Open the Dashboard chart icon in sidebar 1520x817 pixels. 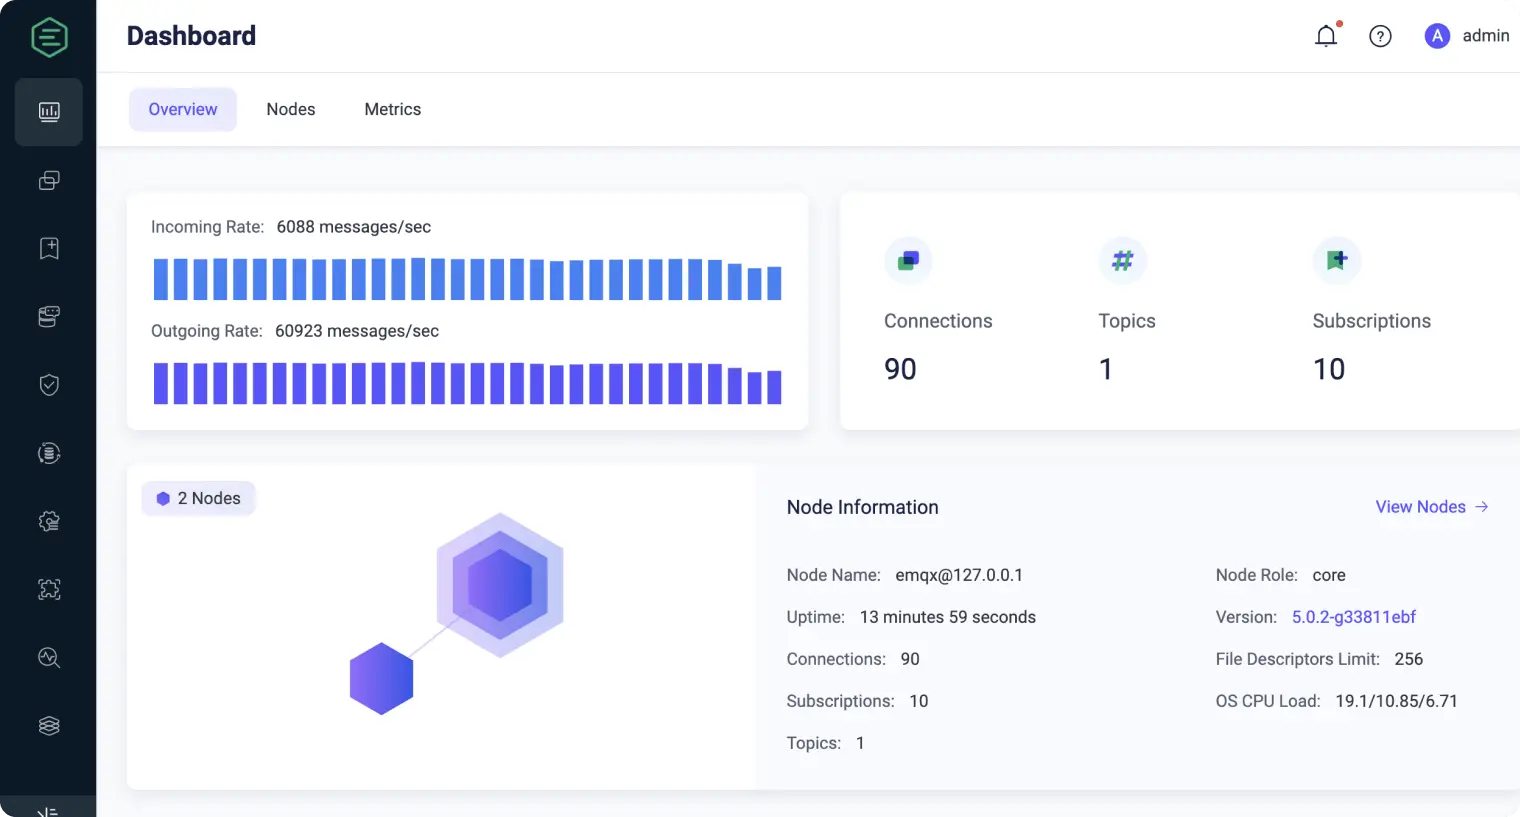(x=49, y=112)
